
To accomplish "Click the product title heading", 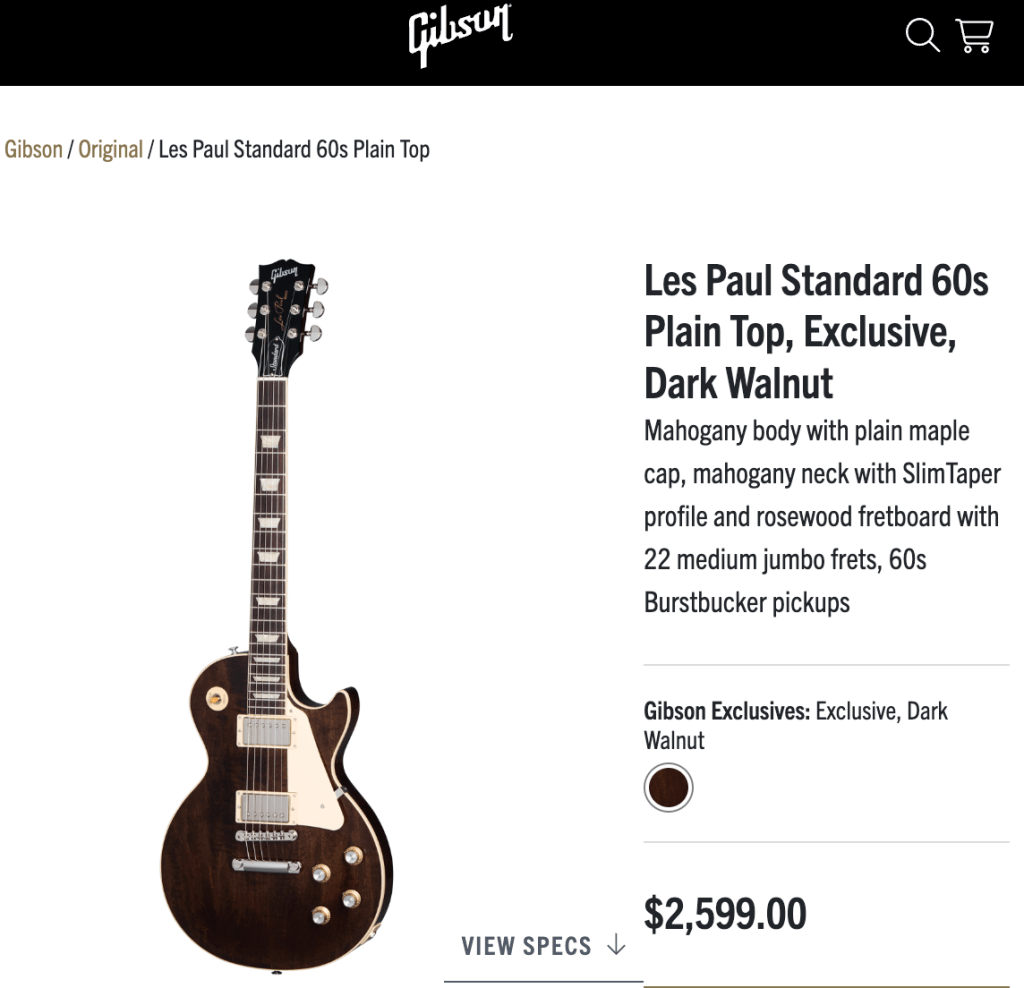I will (x=816, y=332).
